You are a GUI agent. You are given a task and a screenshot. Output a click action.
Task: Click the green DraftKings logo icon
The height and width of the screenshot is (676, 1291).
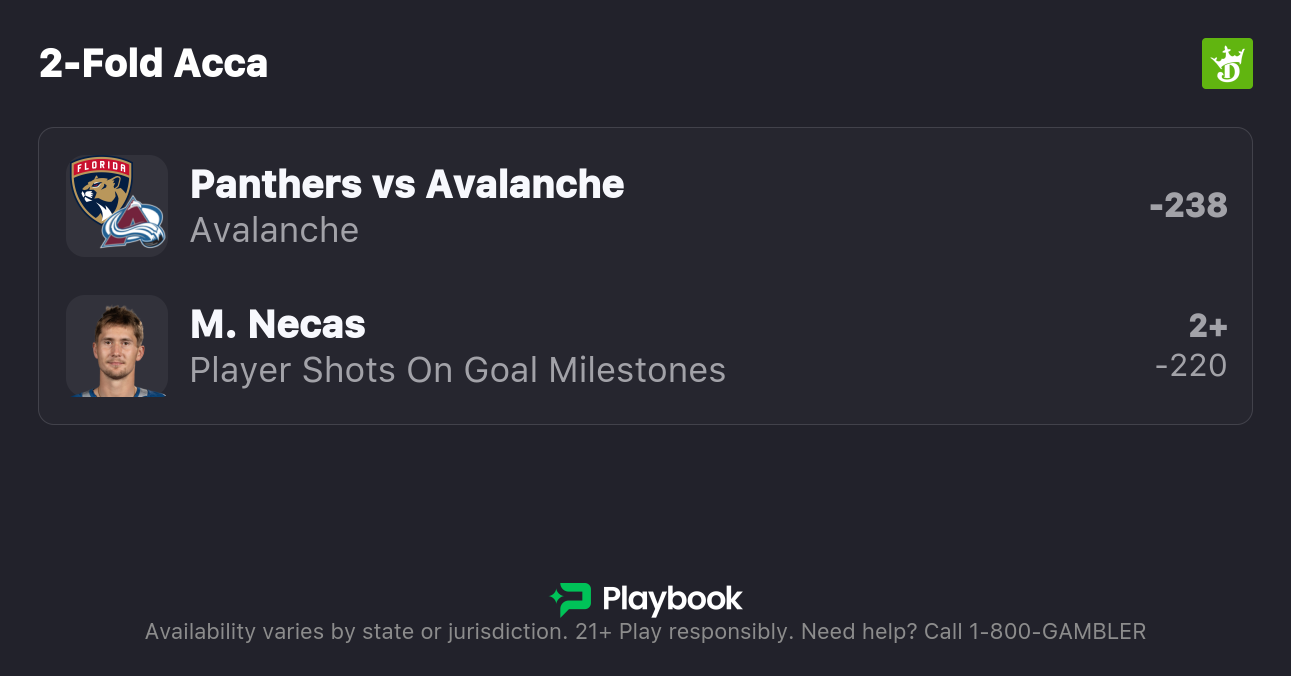[1227, 64]
